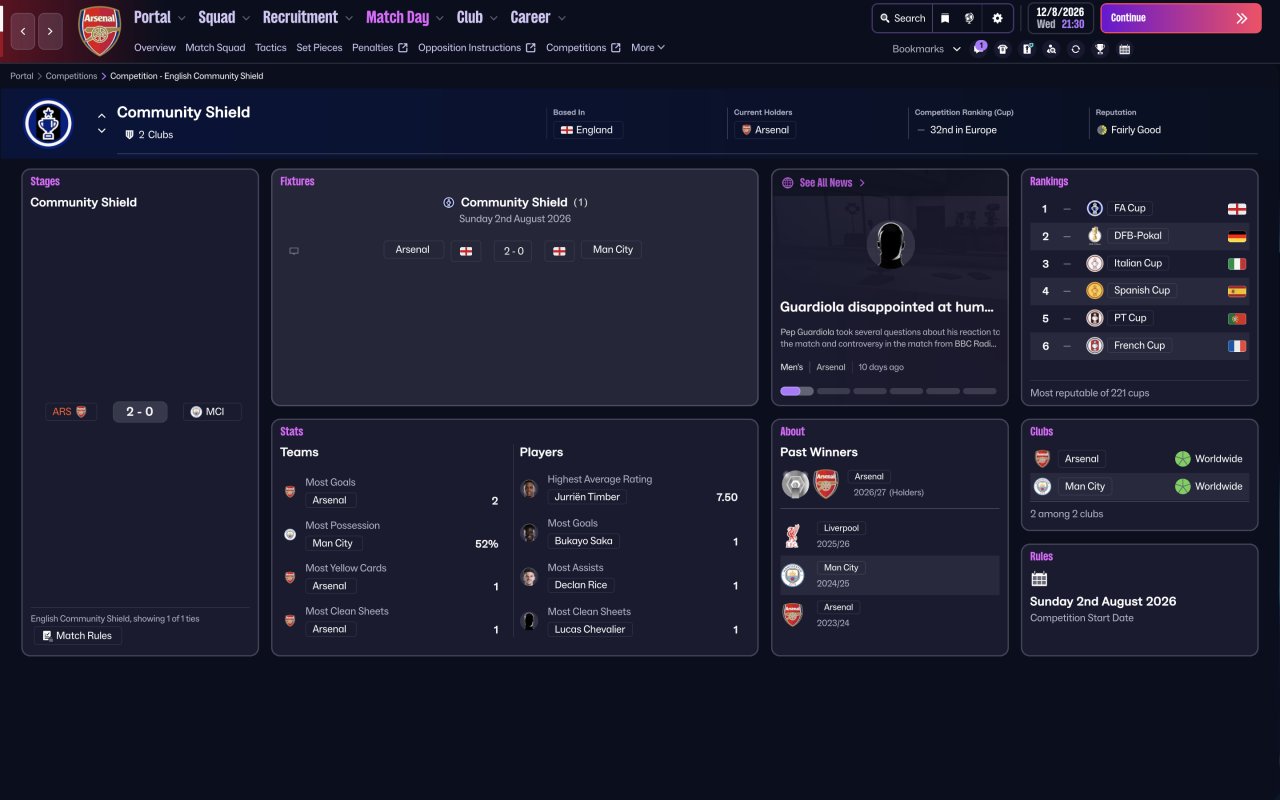Go forward with the right arrow button
Screen dimensions: 1280x800
pyautogui.click(x=50, y=31)
